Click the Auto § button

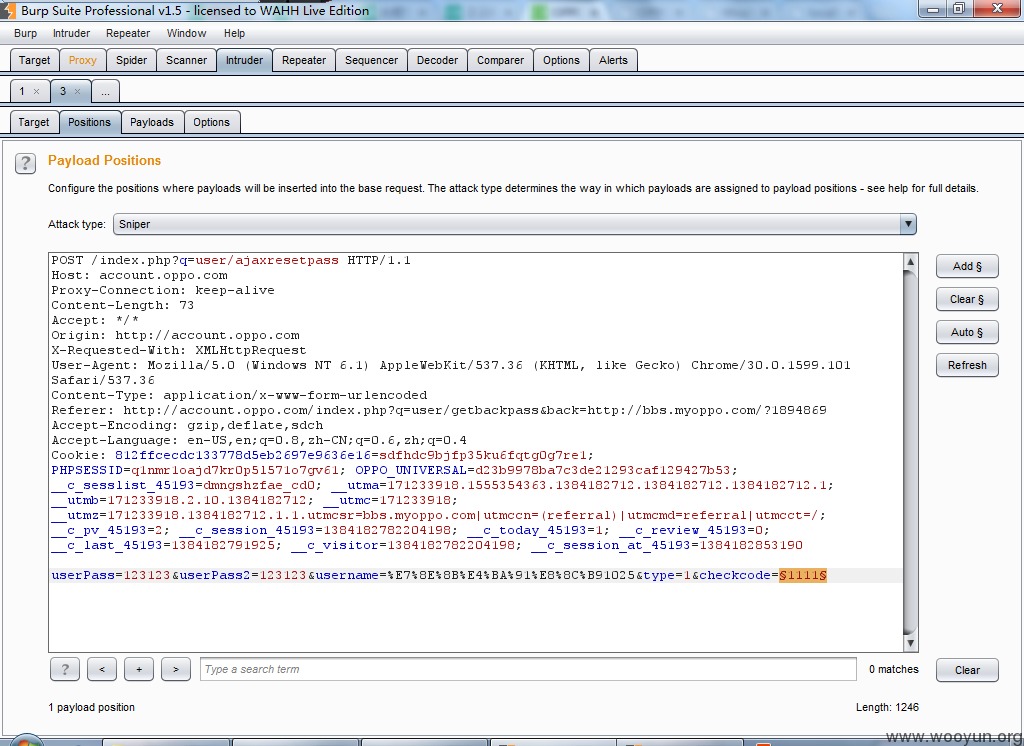pos(967,332)
